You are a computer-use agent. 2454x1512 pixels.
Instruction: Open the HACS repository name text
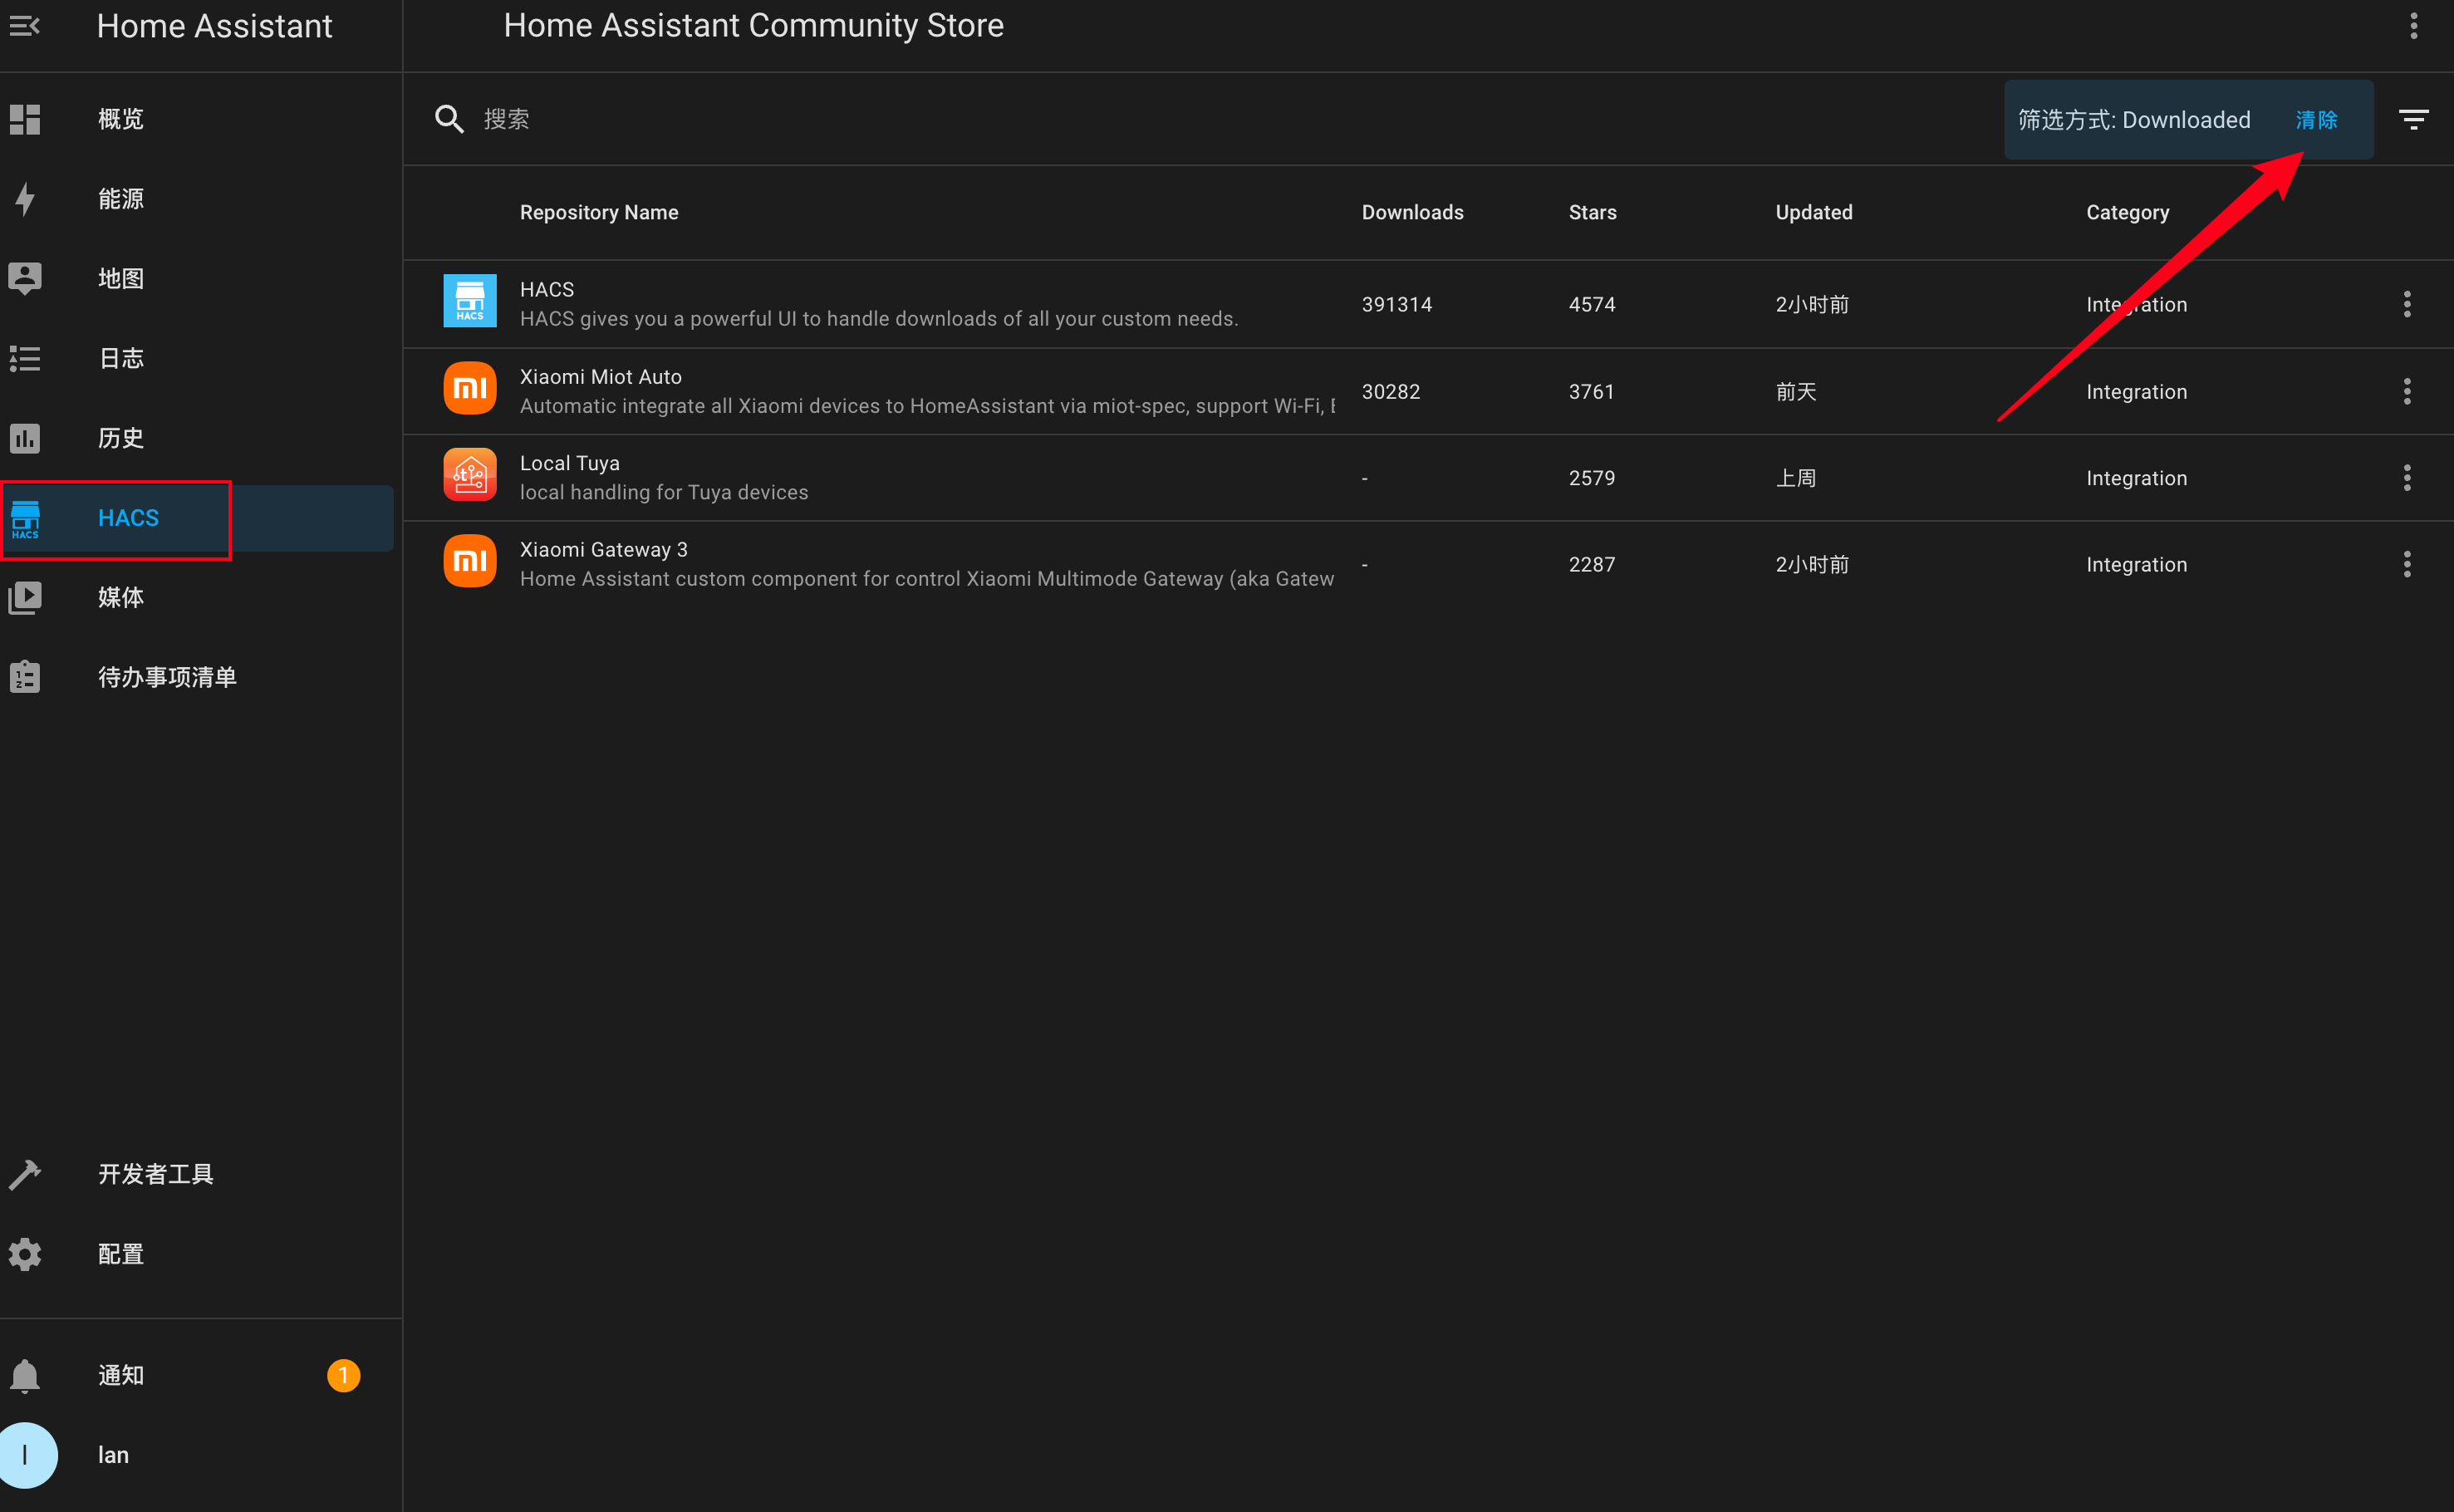tap(547, 289)
